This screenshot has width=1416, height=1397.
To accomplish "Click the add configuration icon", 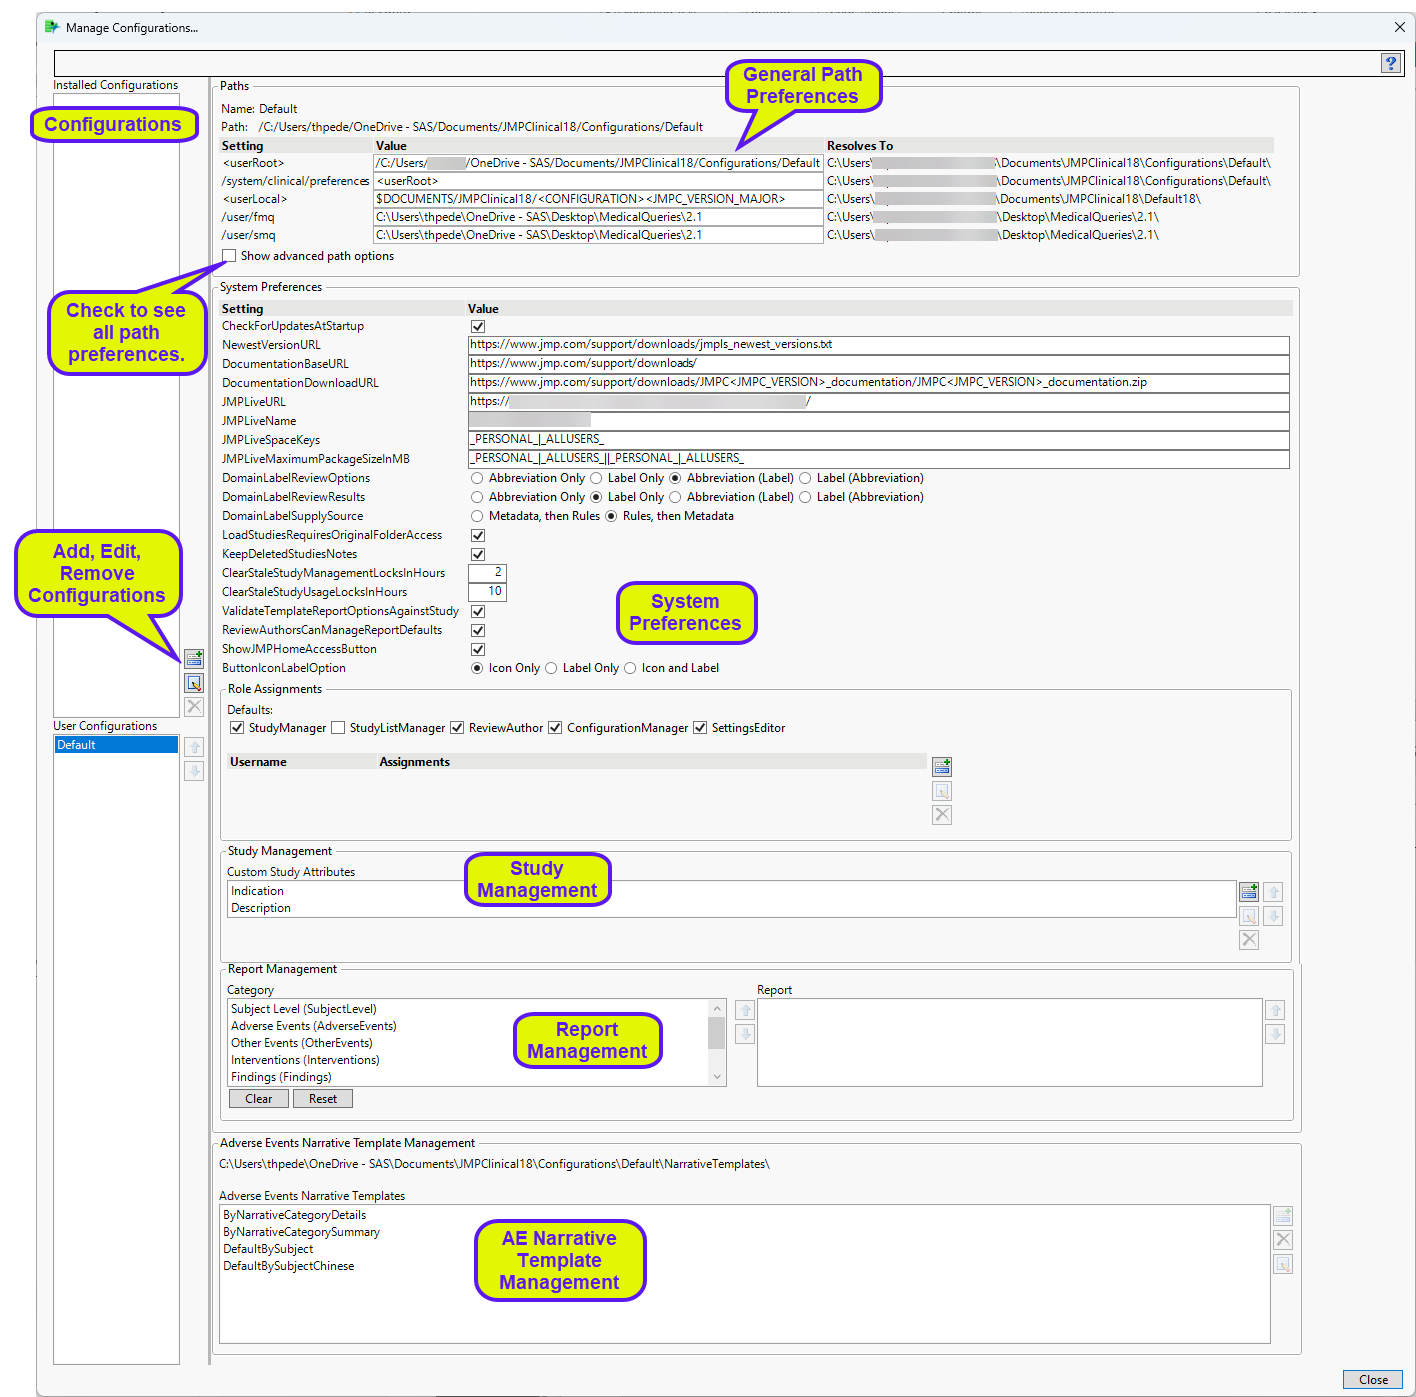I will tap(194, 659).
